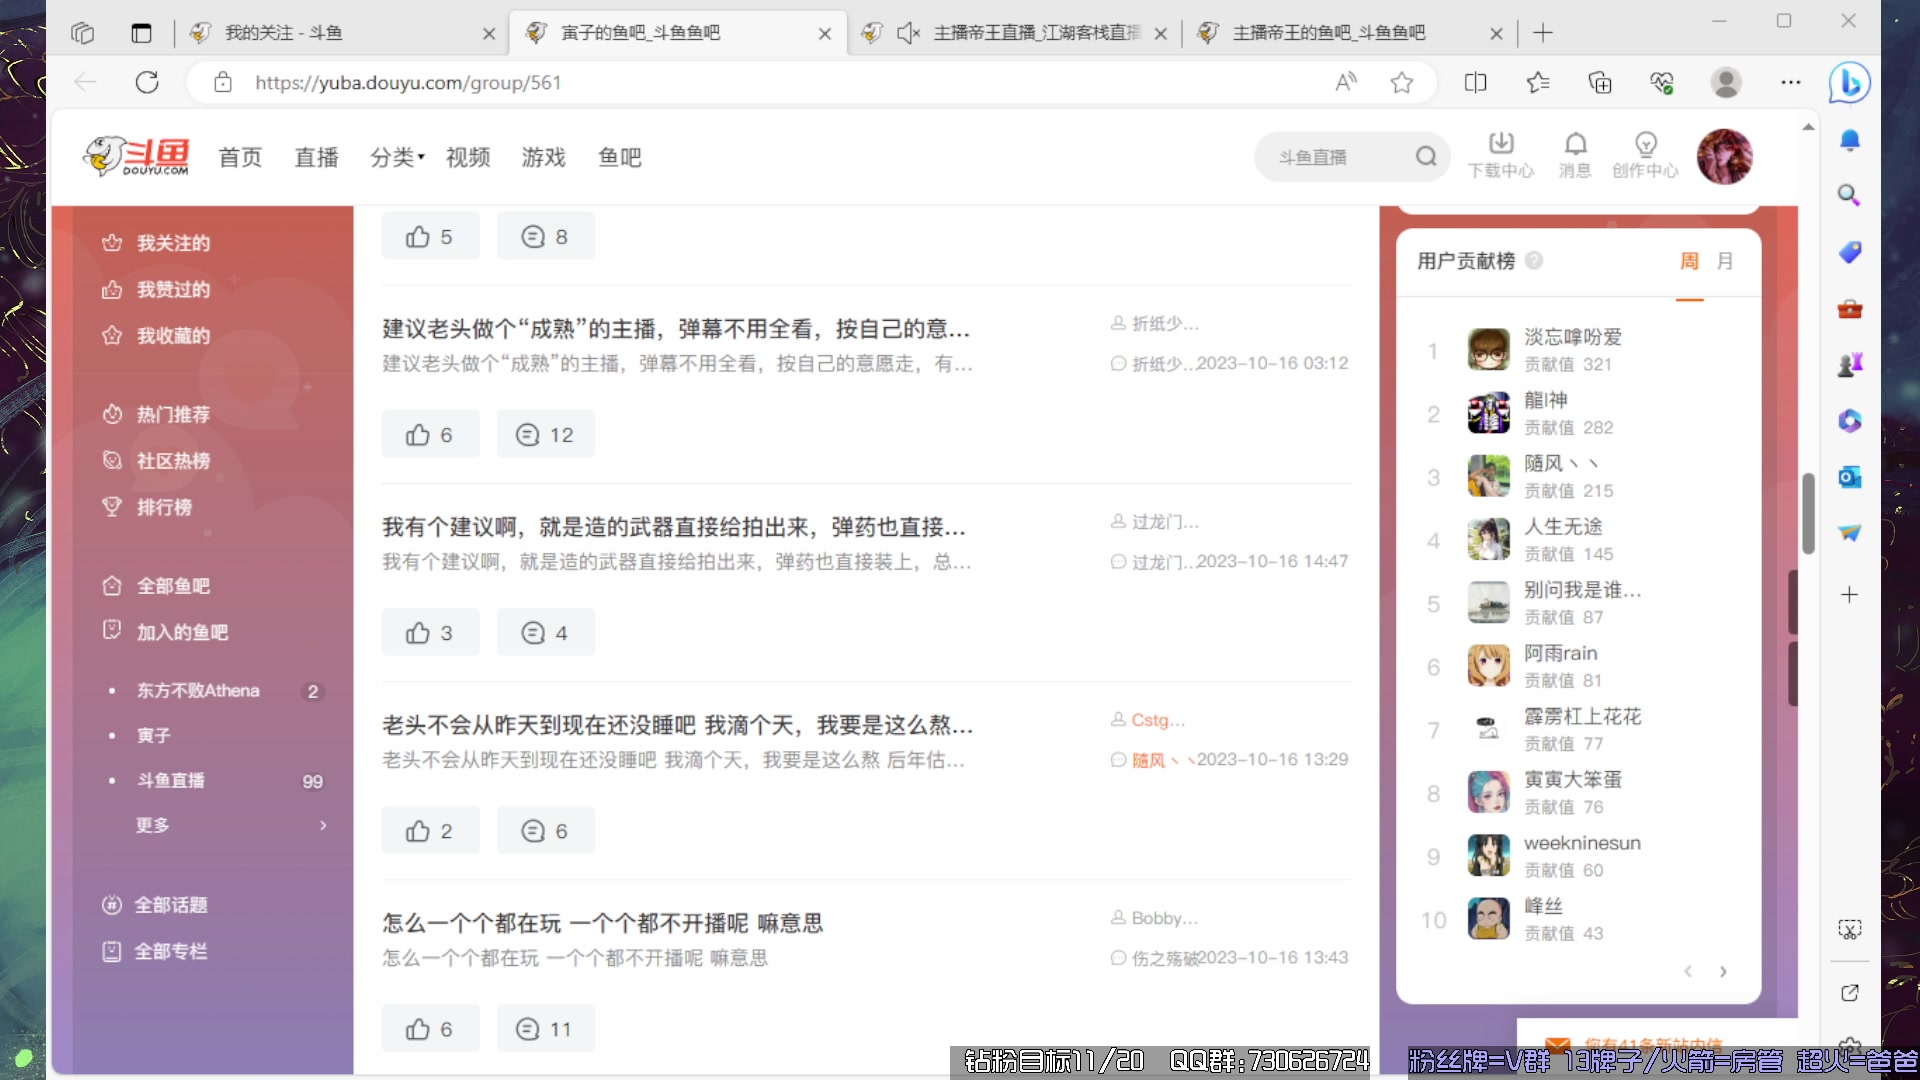The width and height of the screenshot is (1920, 1080).
Task: Expand 更多 in the left sidebar
Action: (151, 825)
